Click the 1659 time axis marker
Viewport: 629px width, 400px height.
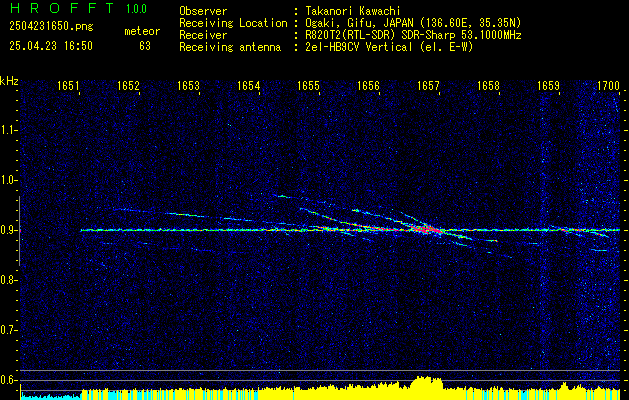click(x=548, y=86)
